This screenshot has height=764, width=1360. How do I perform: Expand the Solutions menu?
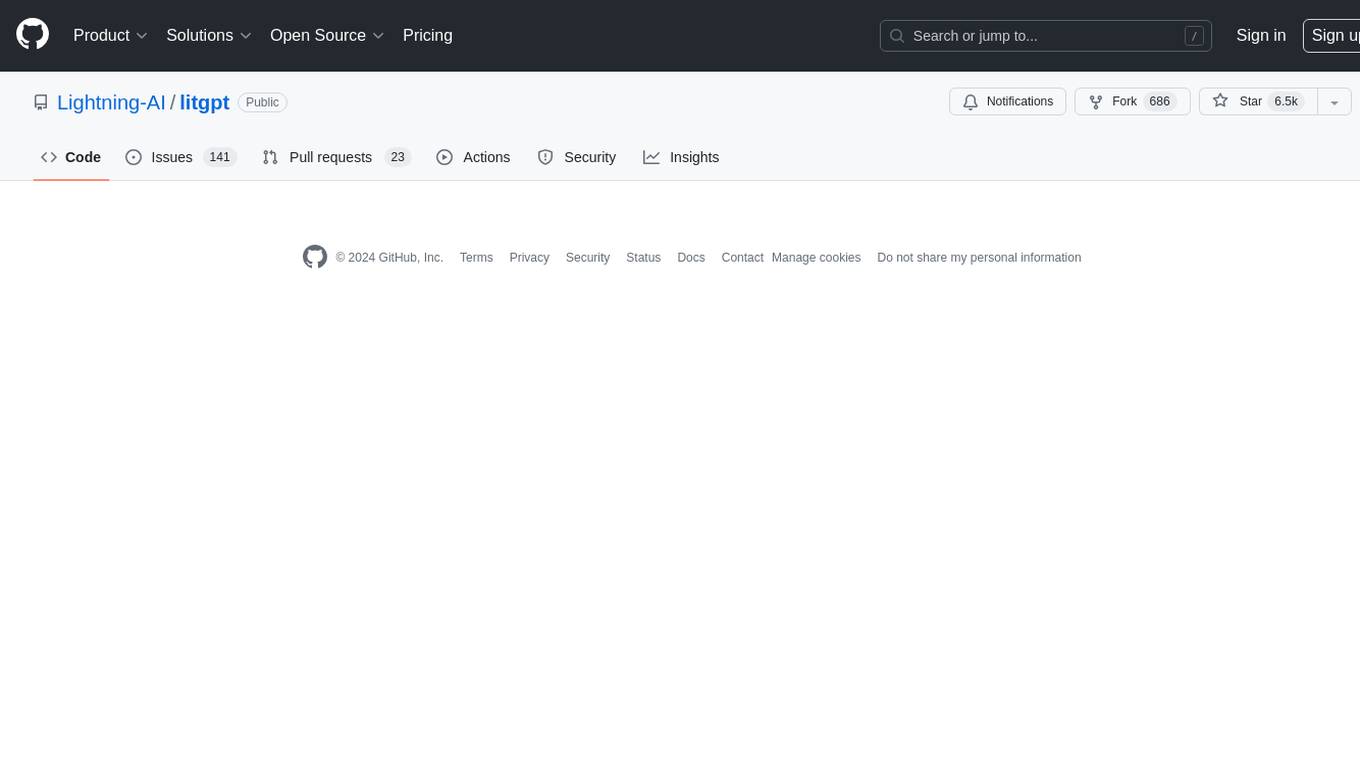click(209, 35)
